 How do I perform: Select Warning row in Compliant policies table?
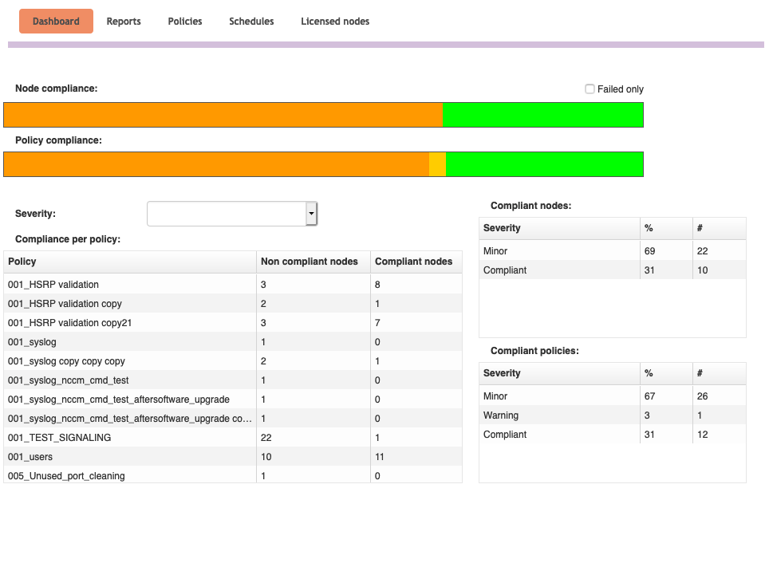613,415
